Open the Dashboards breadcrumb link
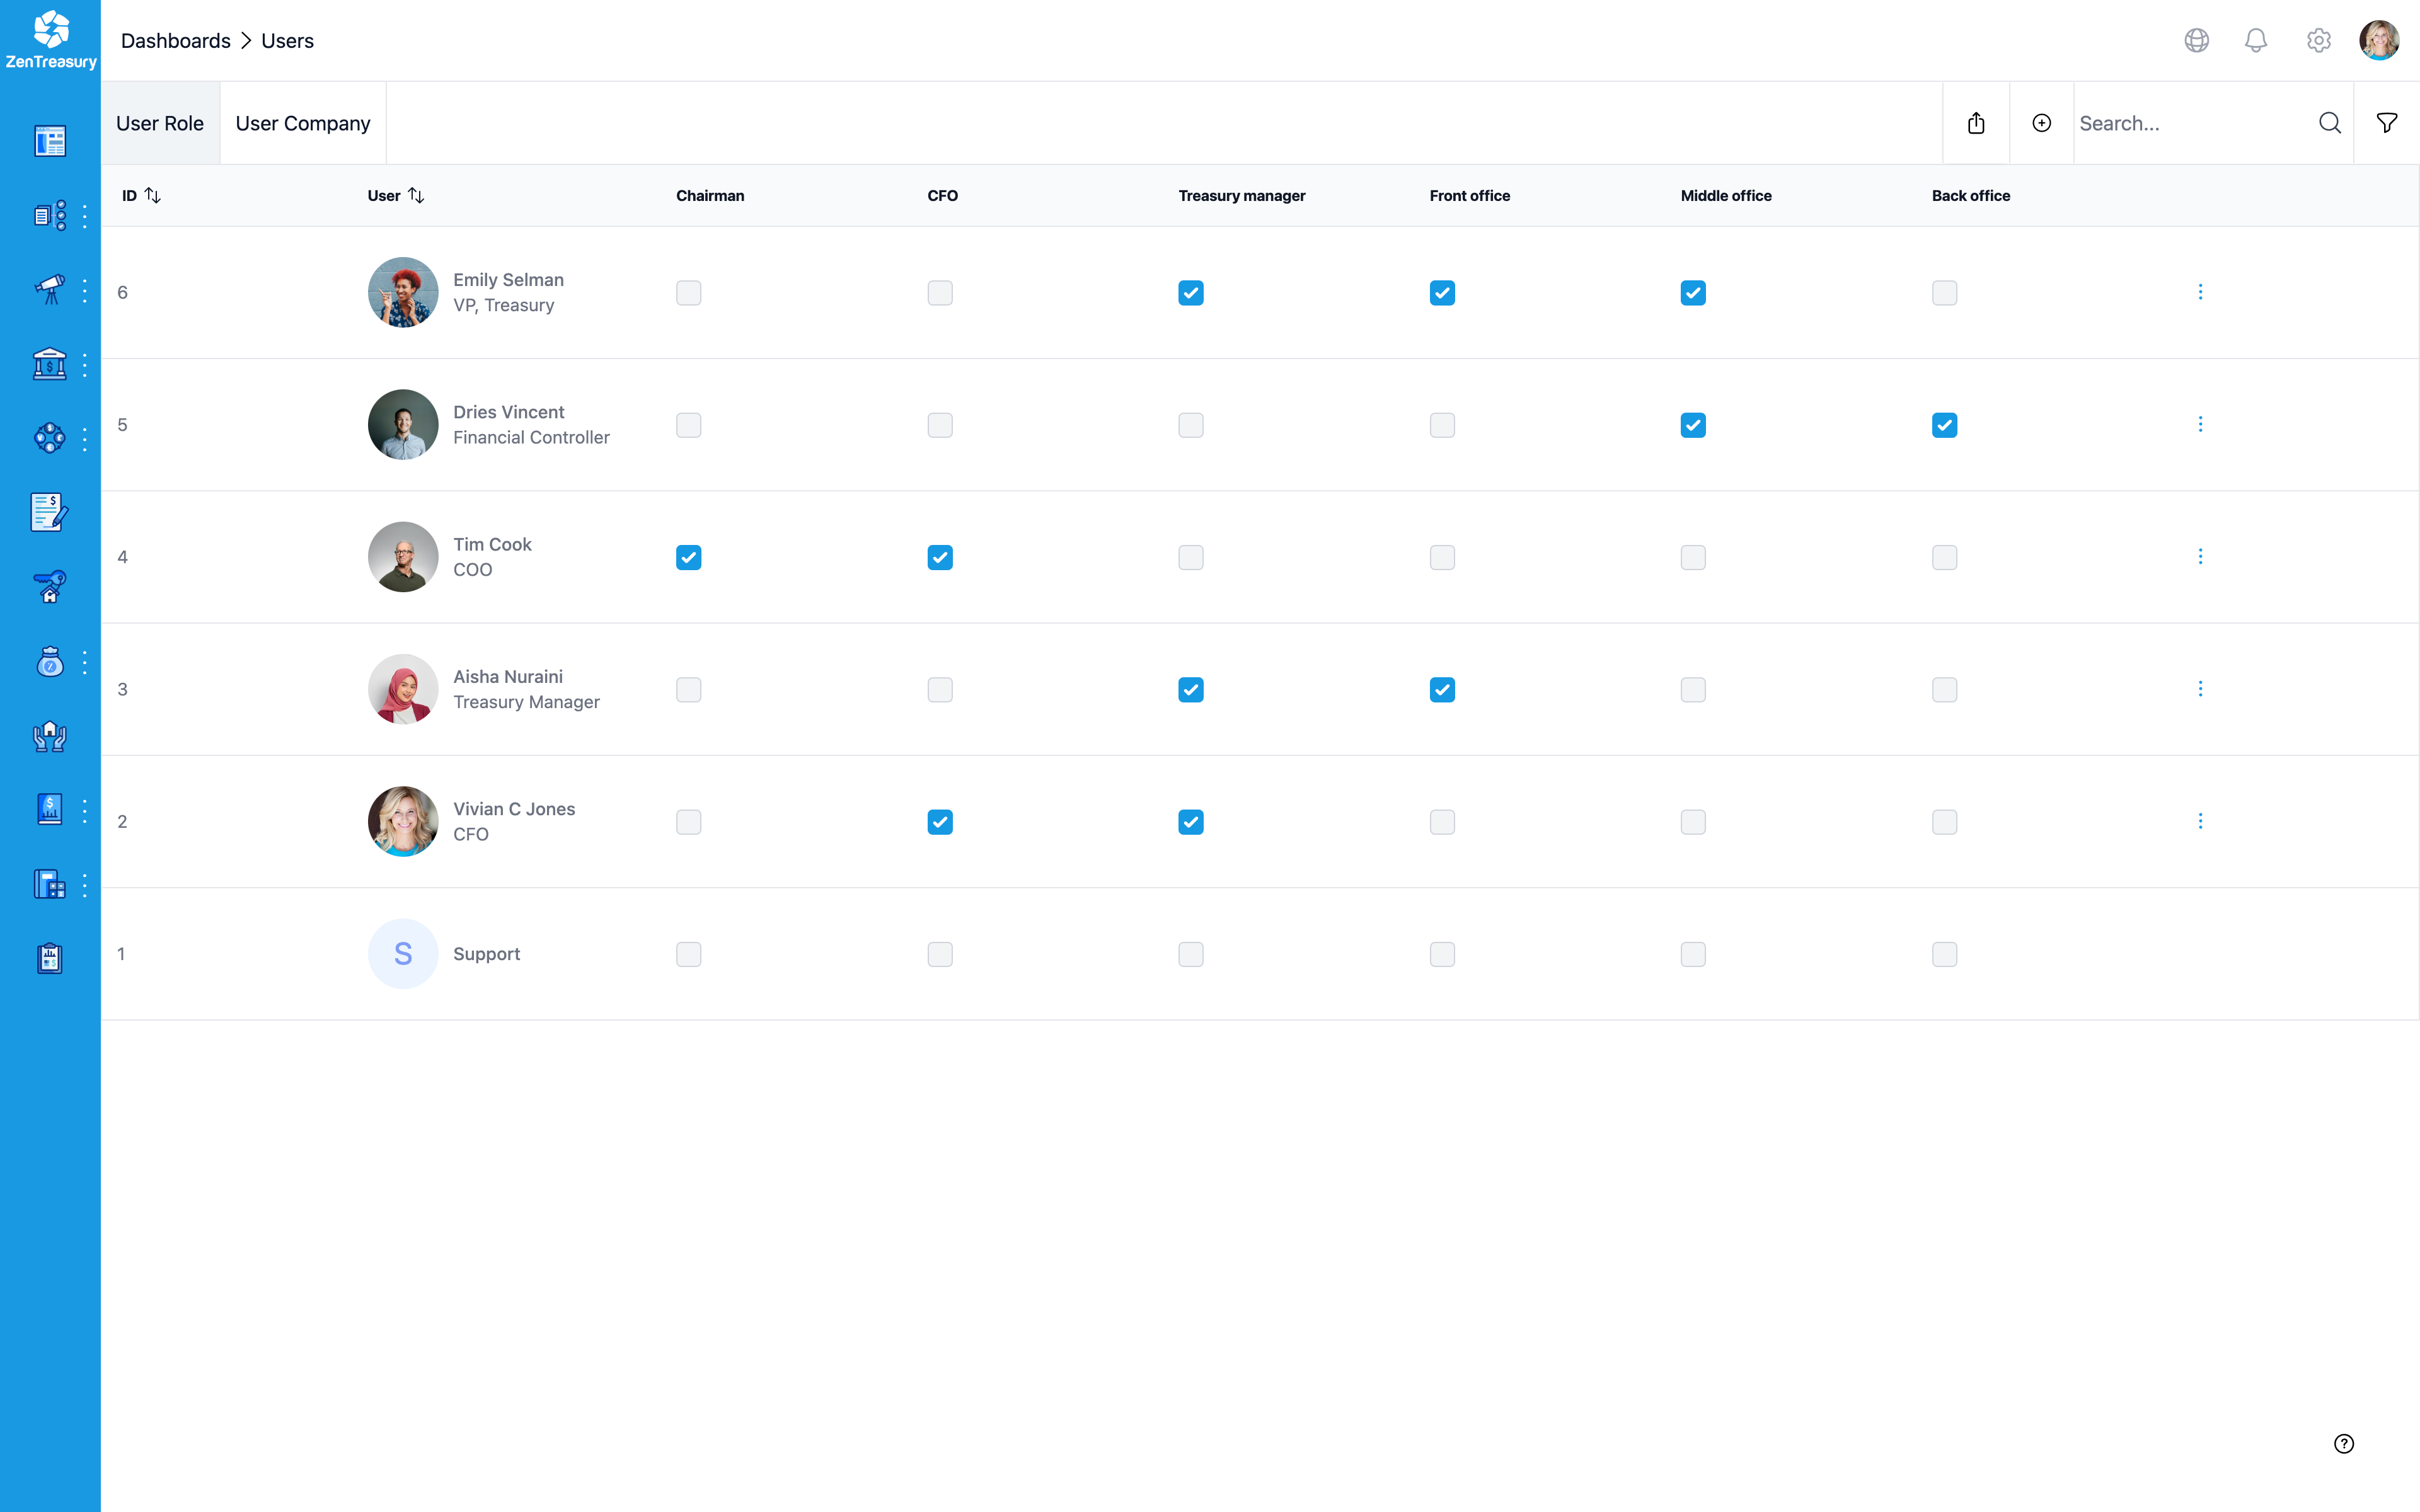2420x1512 pixels. pyautogui.click(x=175, y=41)
